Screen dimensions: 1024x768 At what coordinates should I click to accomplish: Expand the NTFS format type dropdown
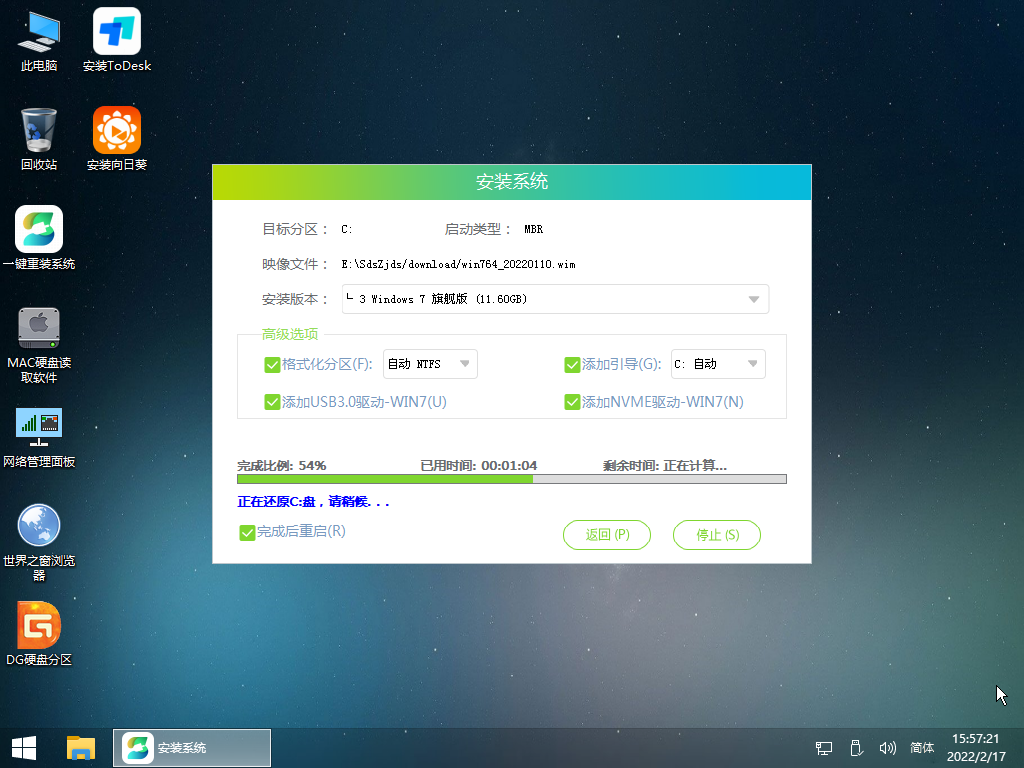click(x=463, y=364)
